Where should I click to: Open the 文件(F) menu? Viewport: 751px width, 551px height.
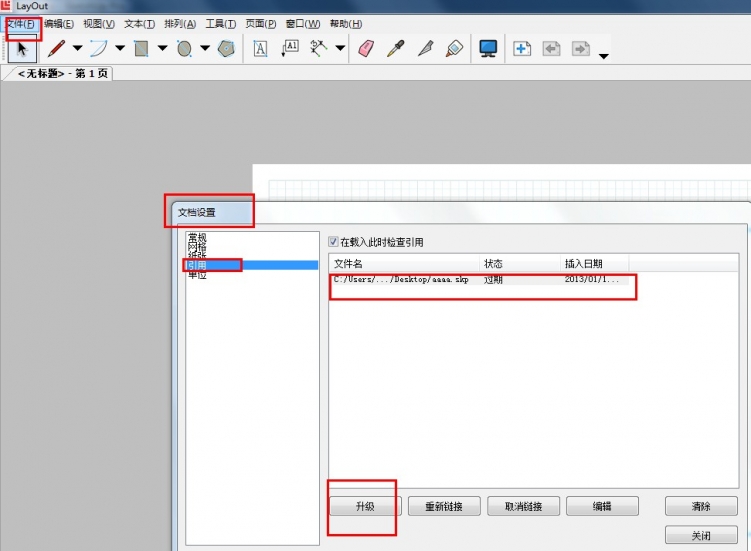[21, 24]
